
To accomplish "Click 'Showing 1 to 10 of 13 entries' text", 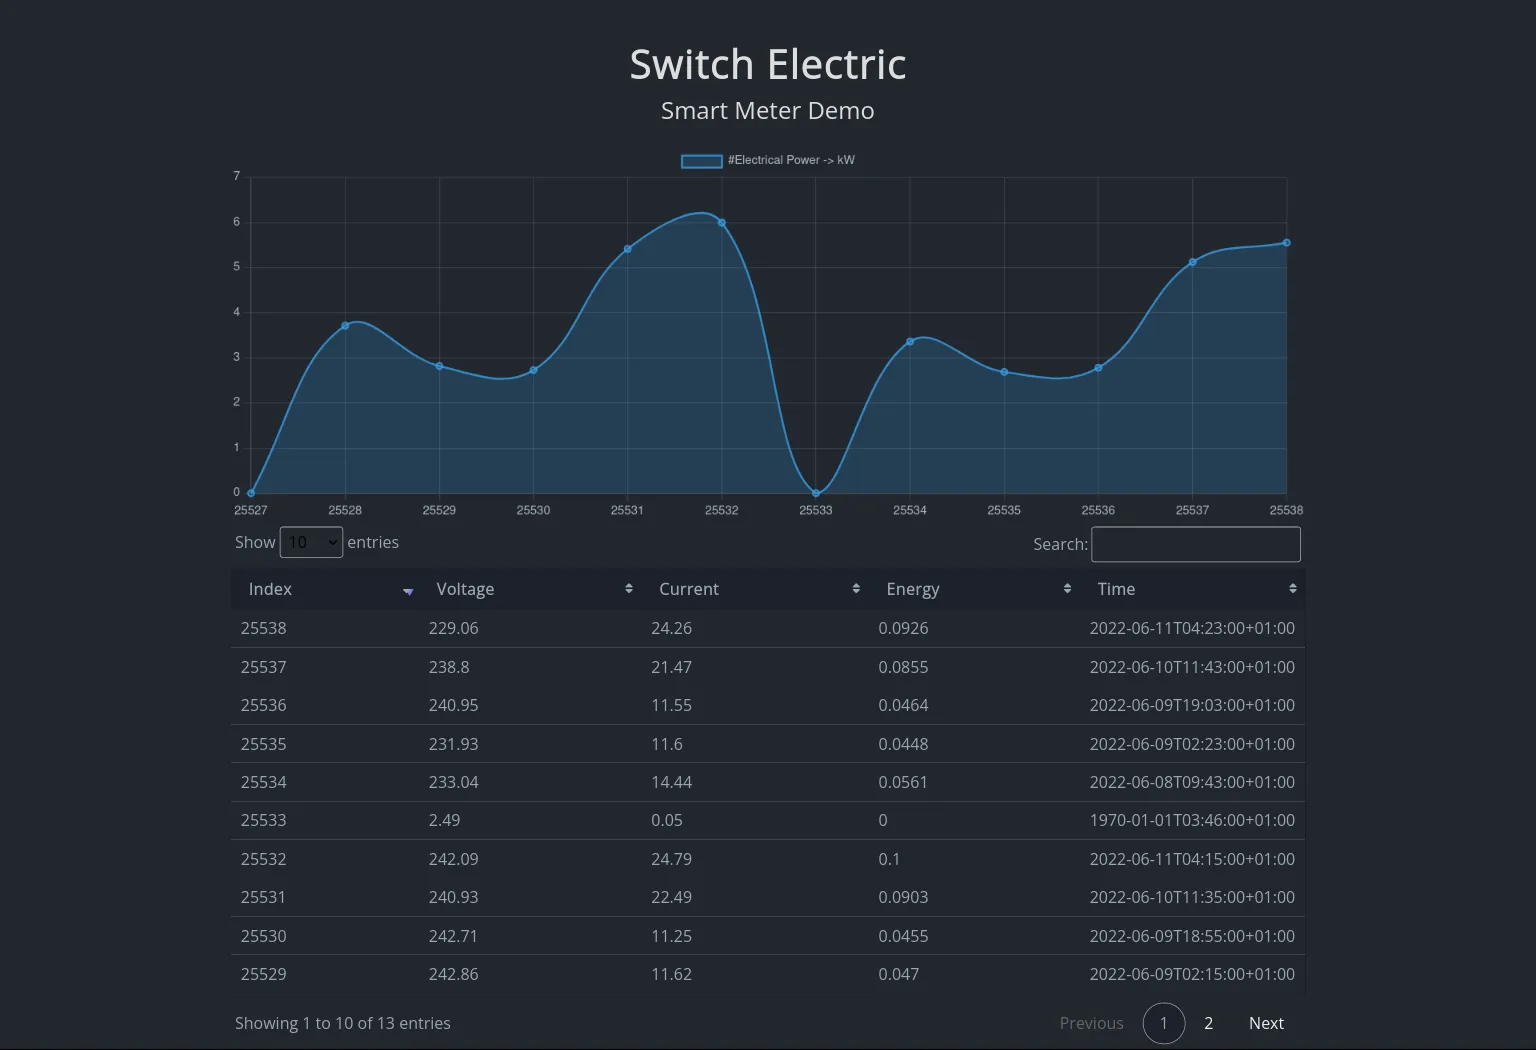I will tap(343, 1023).
